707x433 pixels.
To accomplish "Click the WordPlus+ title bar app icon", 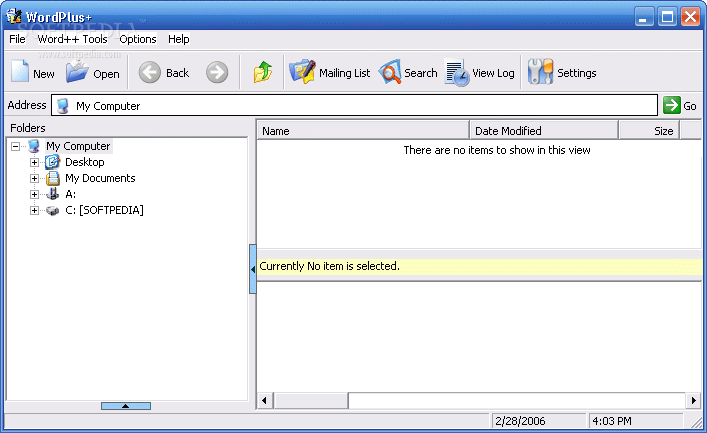I will click(14, 16).
